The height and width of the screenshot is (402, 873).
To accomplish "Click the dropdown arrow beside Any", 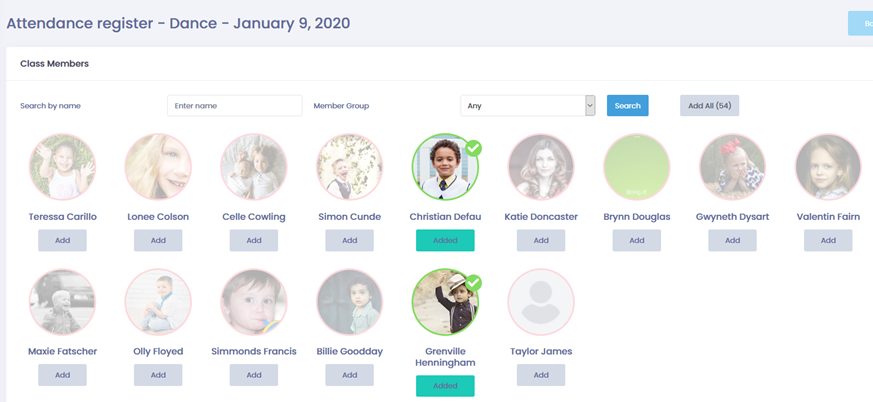I will tap(590, 106).
